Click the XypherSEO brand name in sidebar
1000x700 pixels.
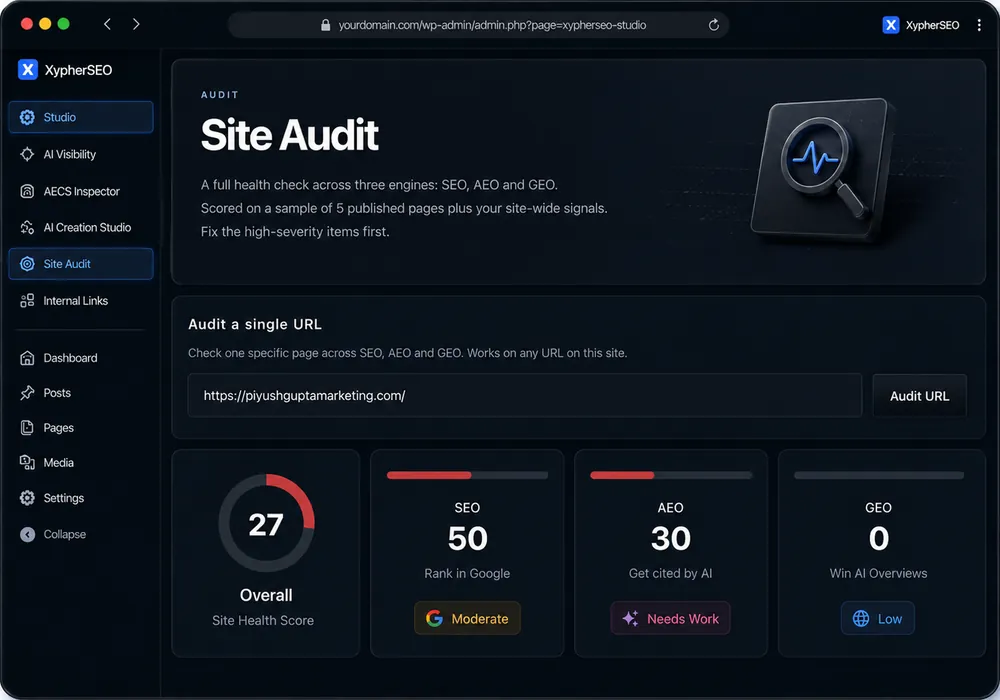pos(78,70)
